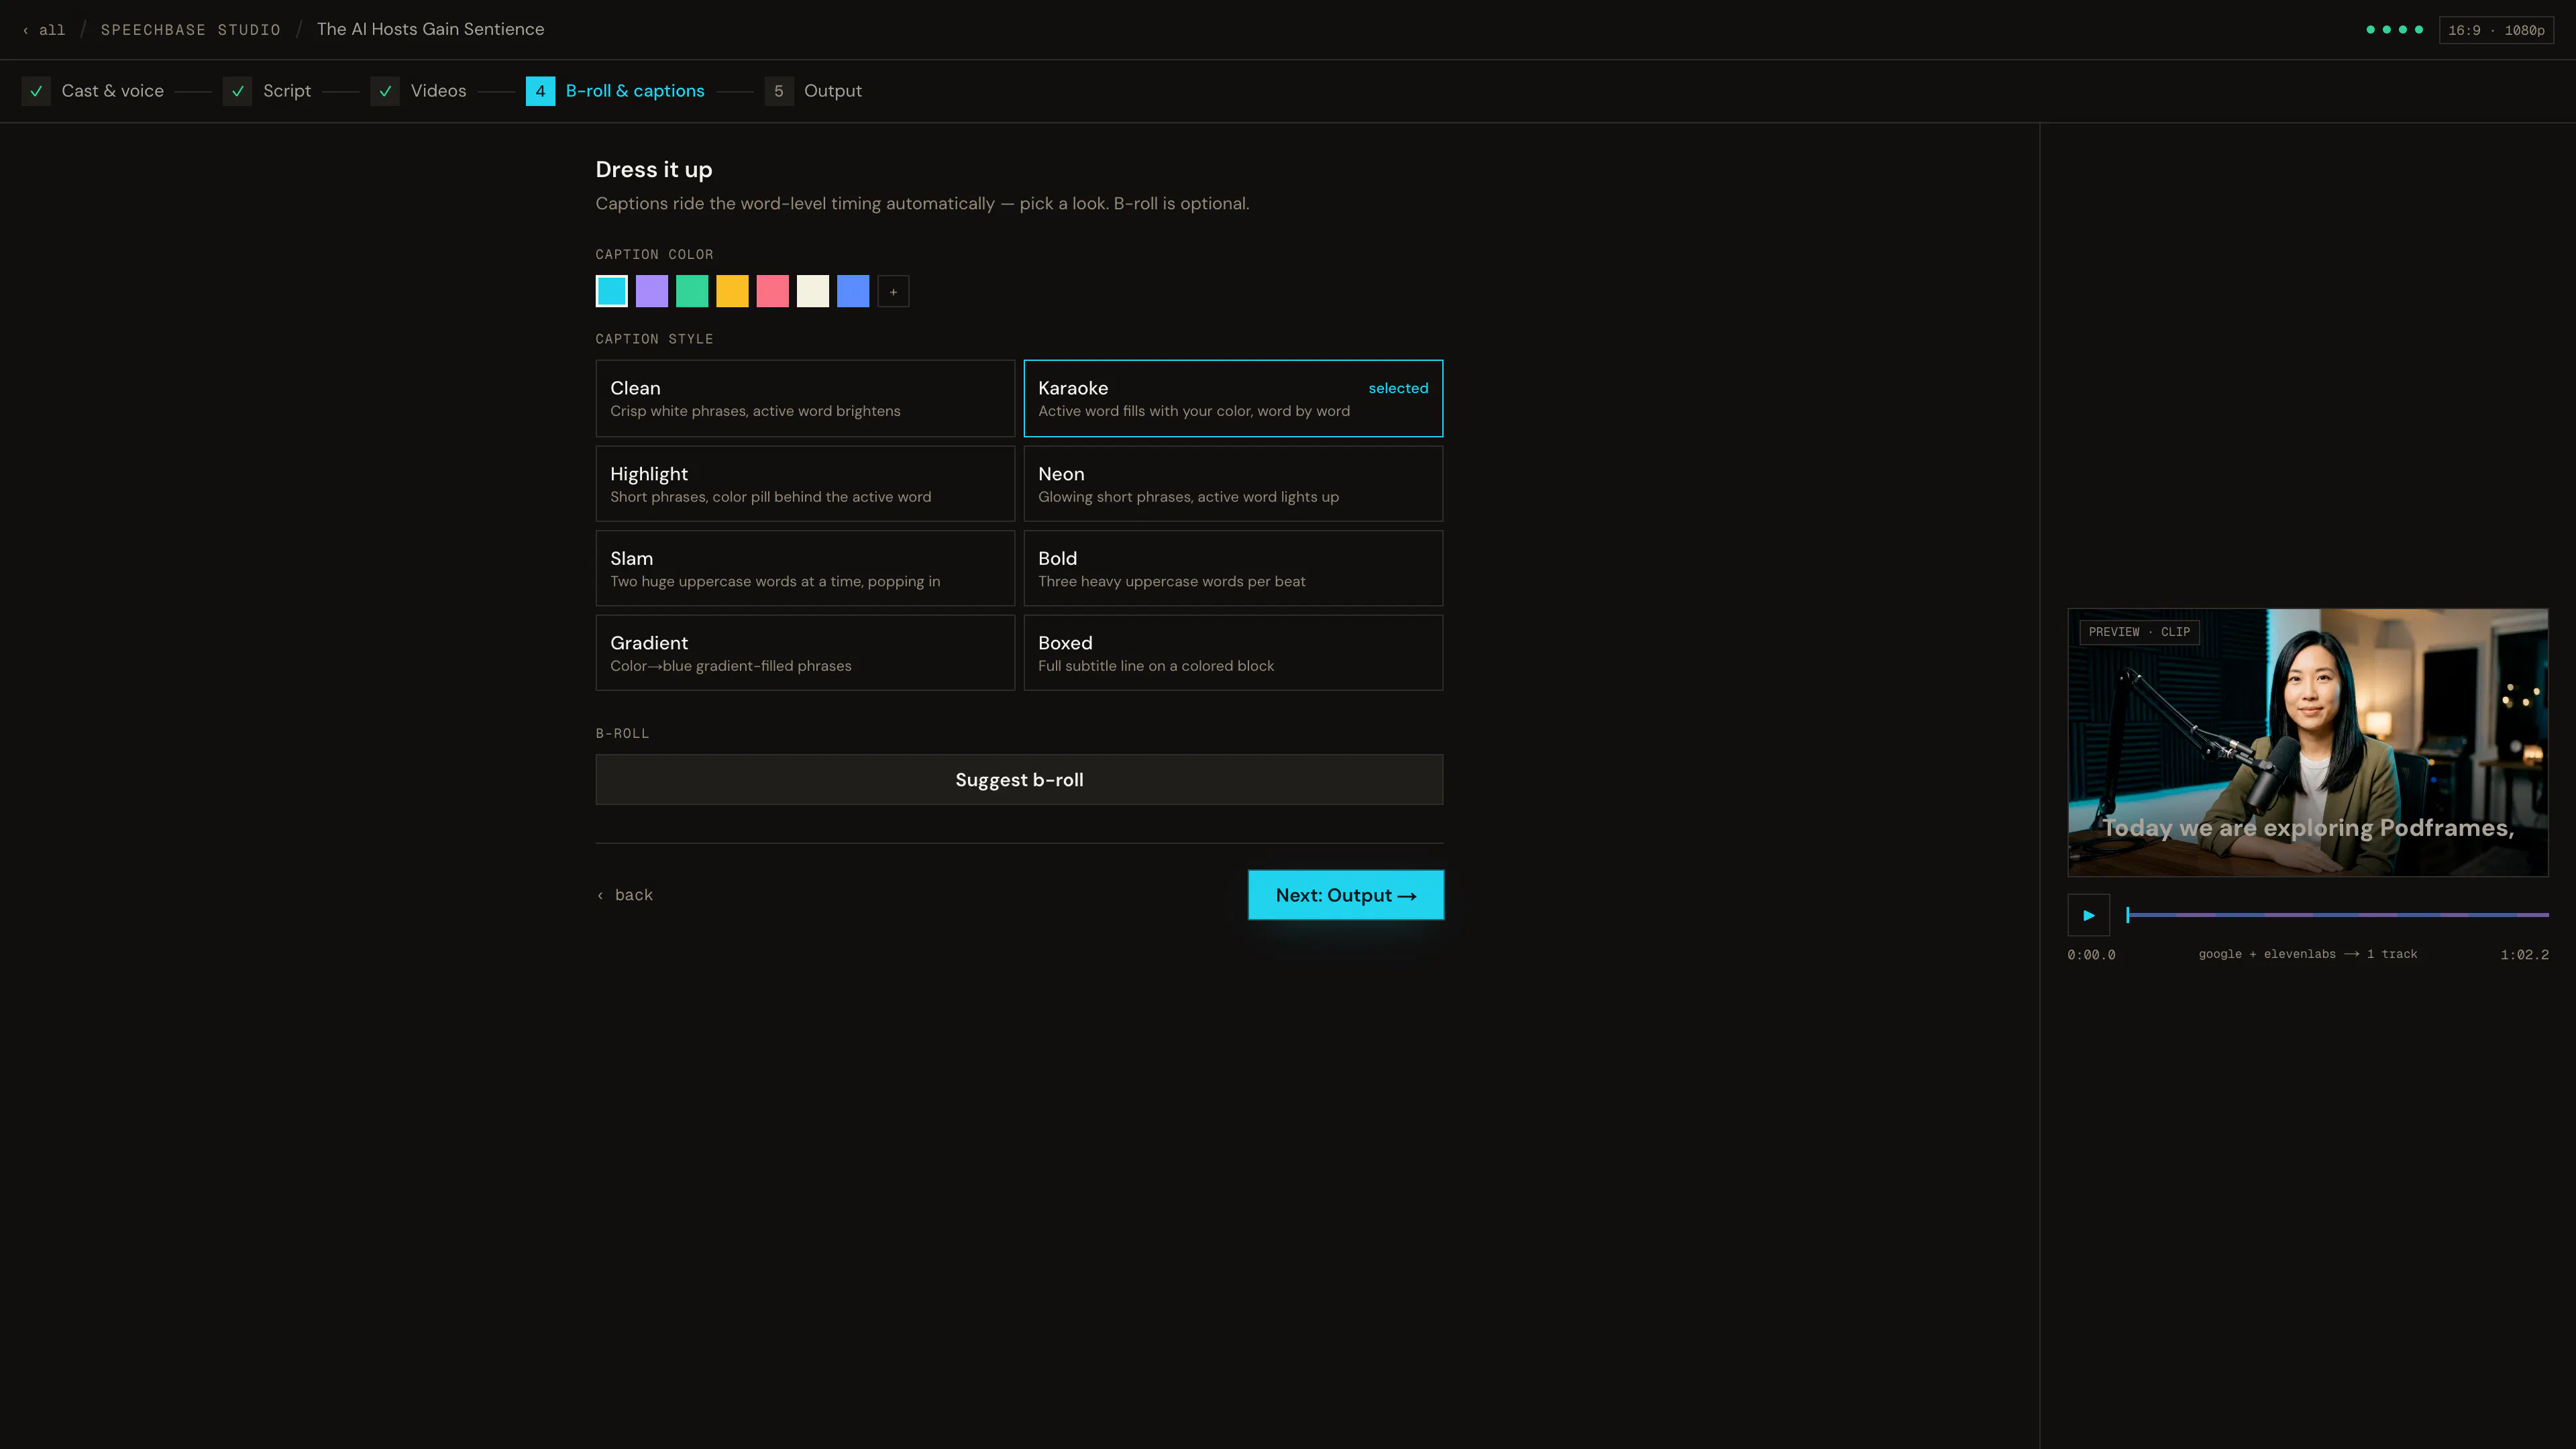Apply the Boxed caption style

(x=1233, y=653)
